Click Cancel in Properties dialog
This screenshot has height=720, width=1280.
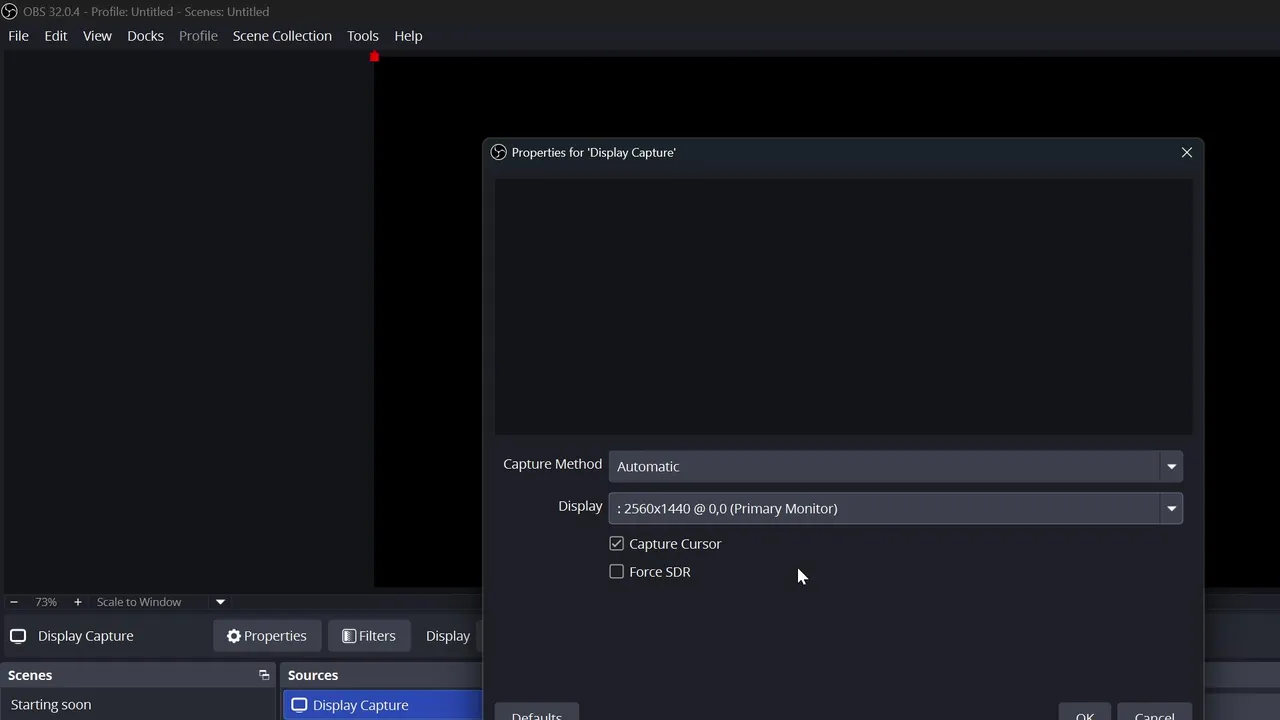(x=1154, y=712)
